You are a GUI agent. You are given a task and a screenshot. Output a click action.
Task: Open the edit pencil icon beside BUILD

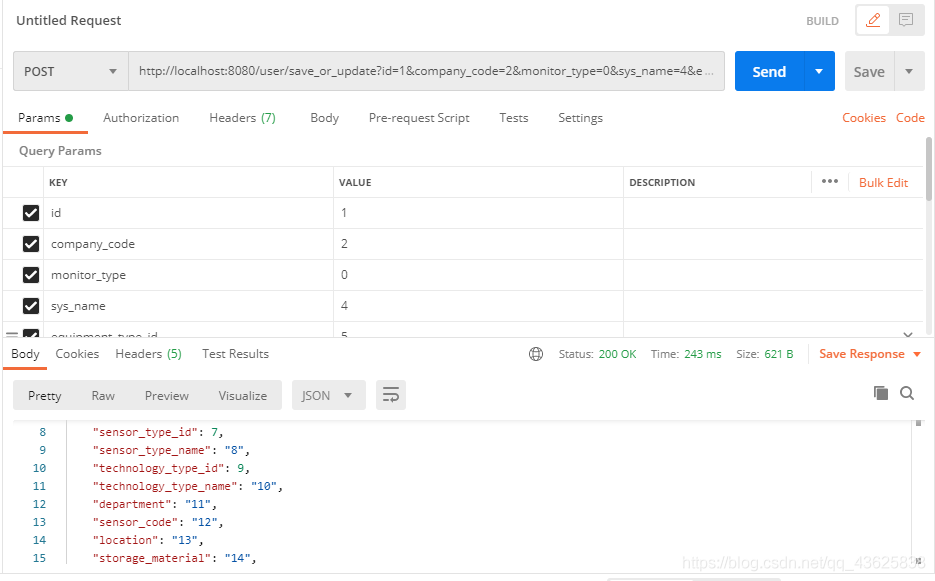coord(873,20)
